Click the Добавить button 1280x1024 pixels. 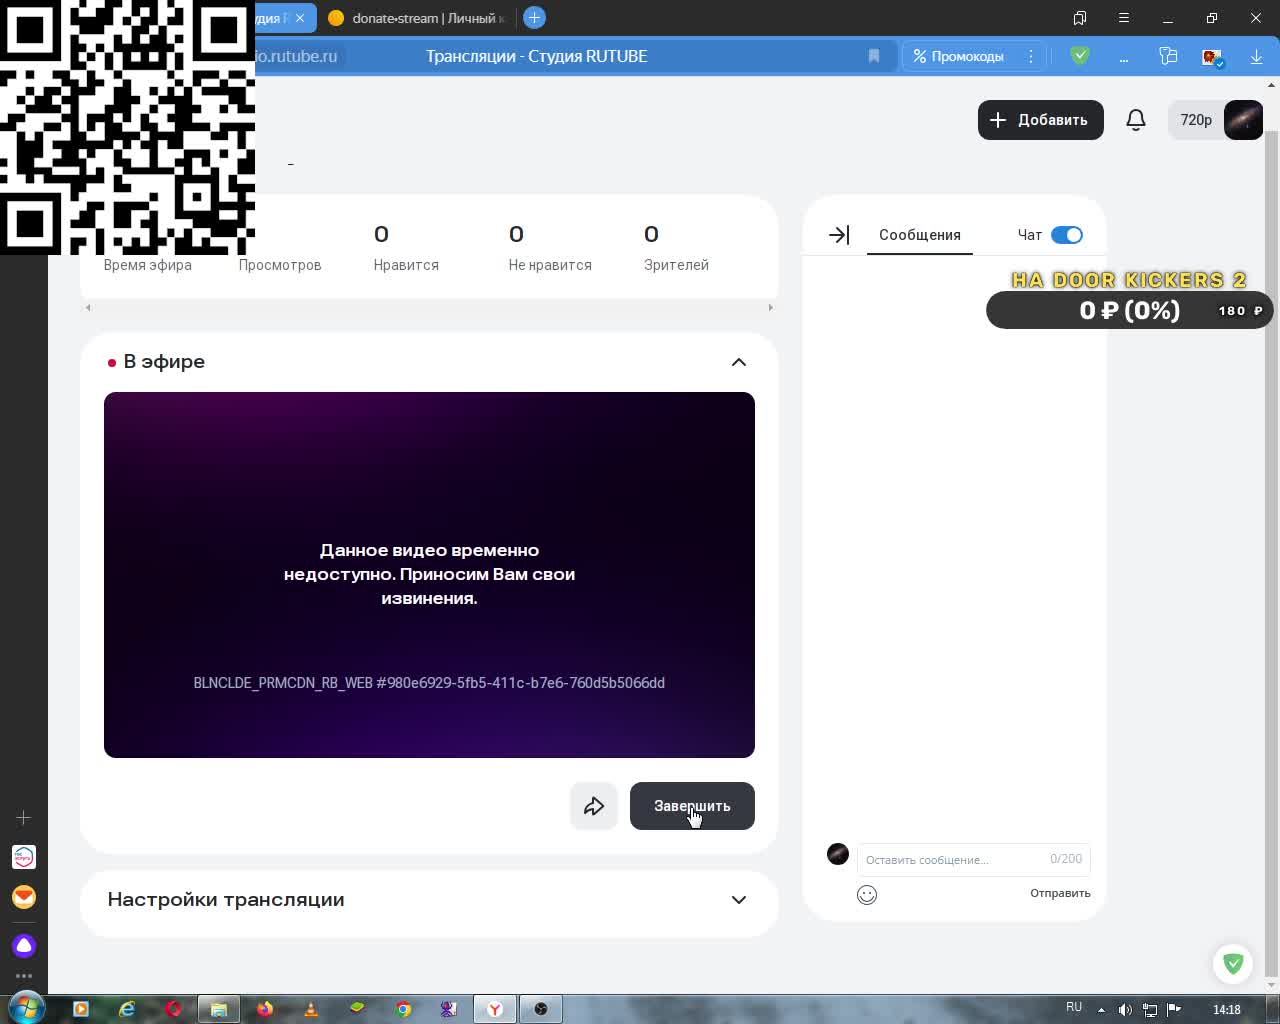coord(1041,120)
